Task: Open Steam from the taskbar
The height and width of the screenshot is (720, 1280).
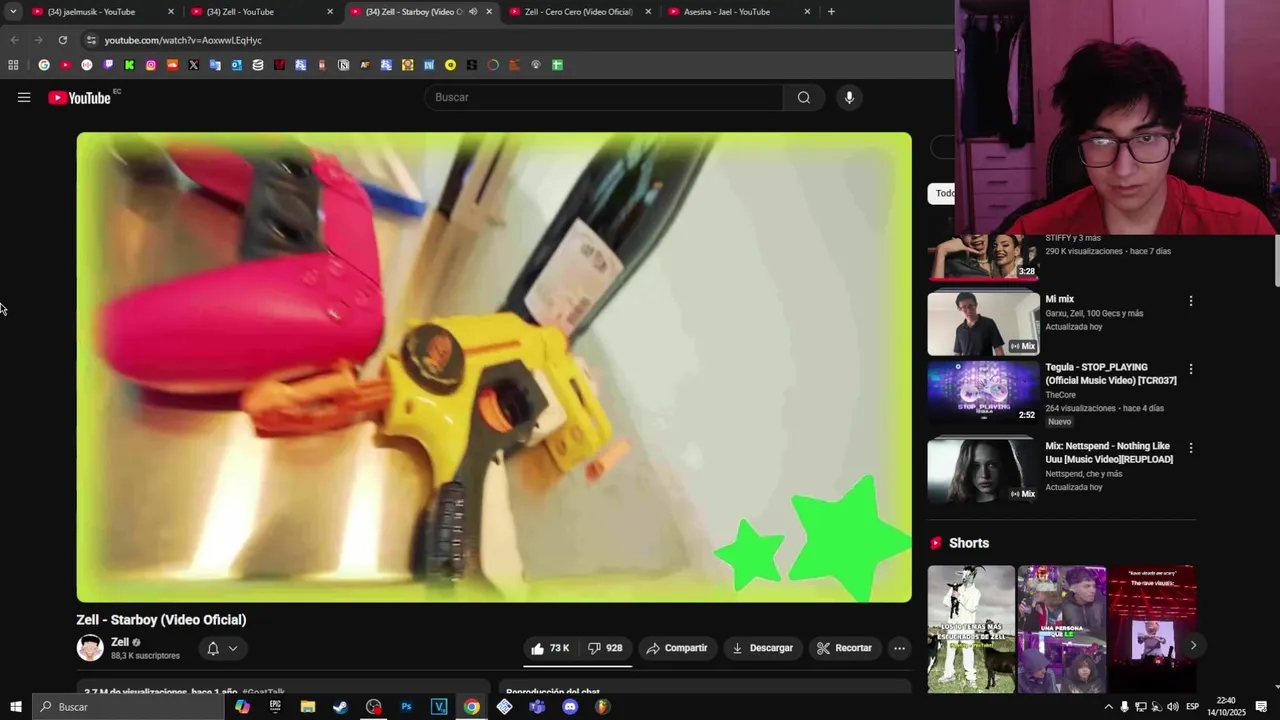Action: 341,707
